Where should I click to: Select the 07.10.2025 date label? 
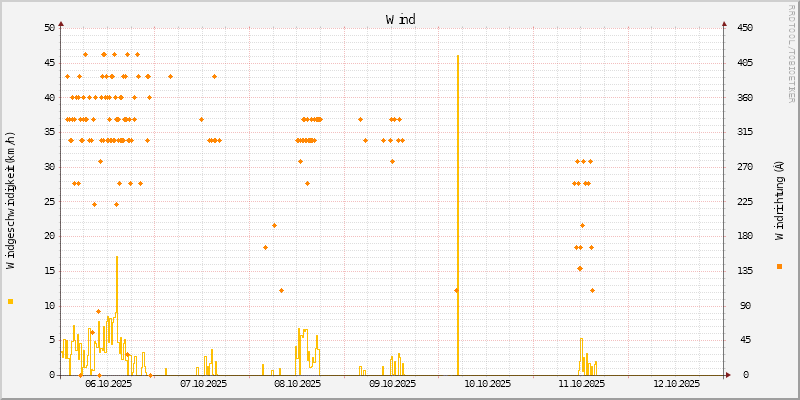(203, 383)
